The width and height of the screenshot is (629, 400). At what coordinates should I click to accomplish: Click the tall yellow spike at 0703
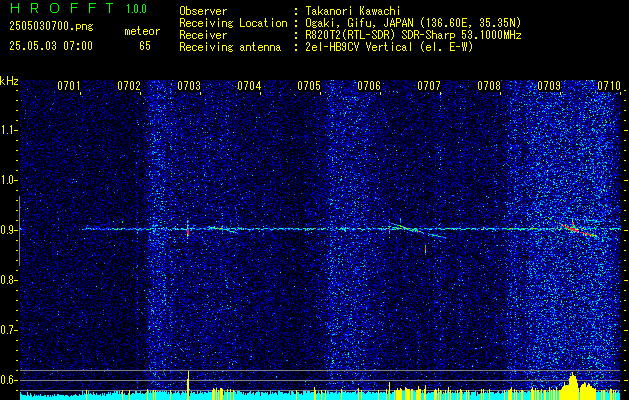click(188, 384)
